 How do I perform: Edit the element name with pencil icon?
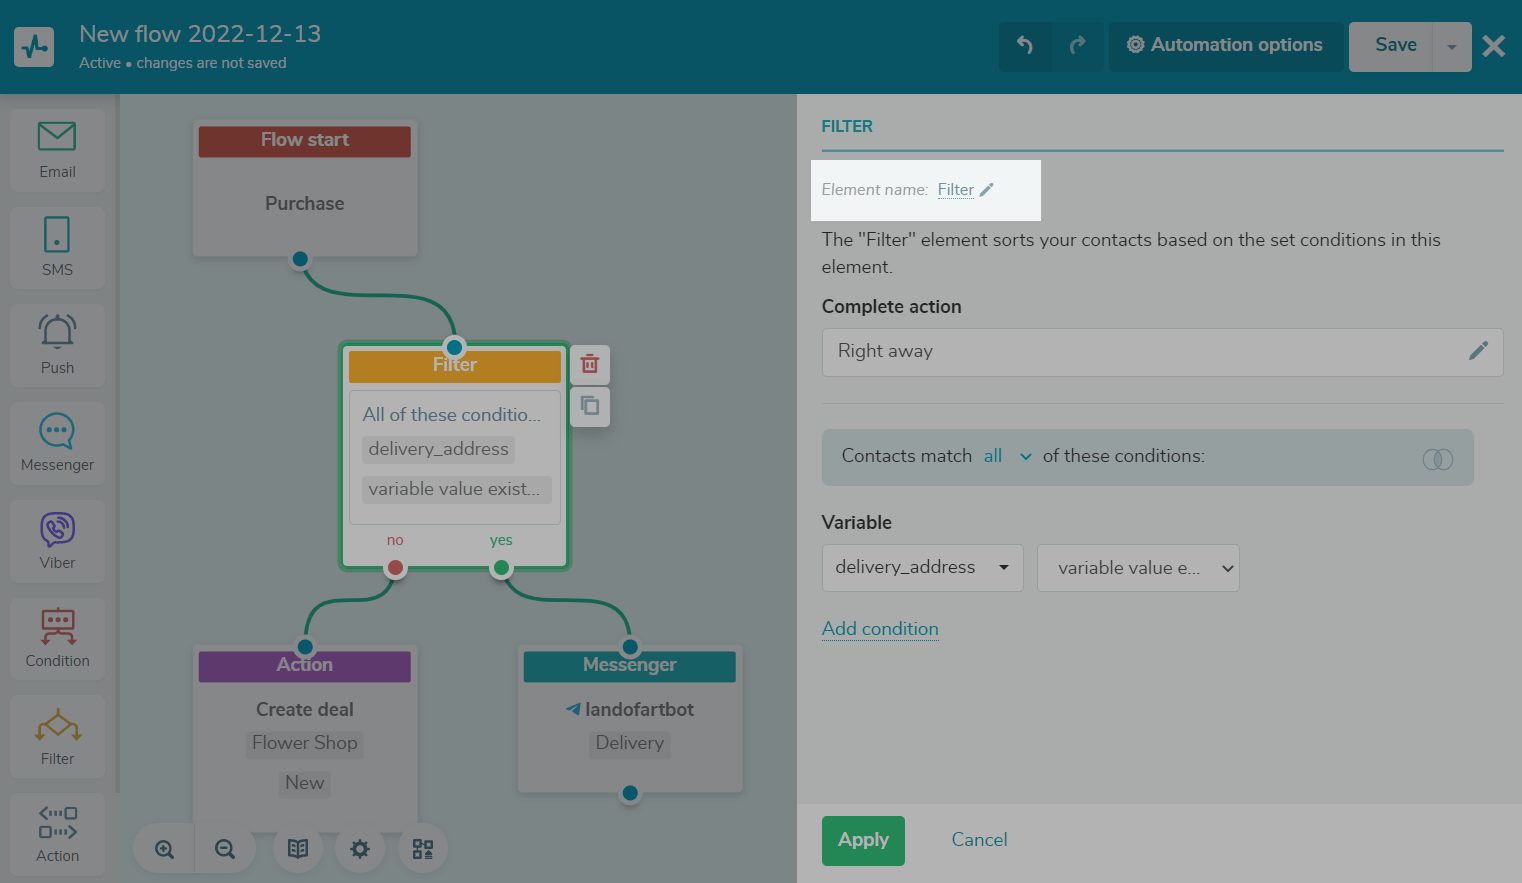(x=987, y=190)
